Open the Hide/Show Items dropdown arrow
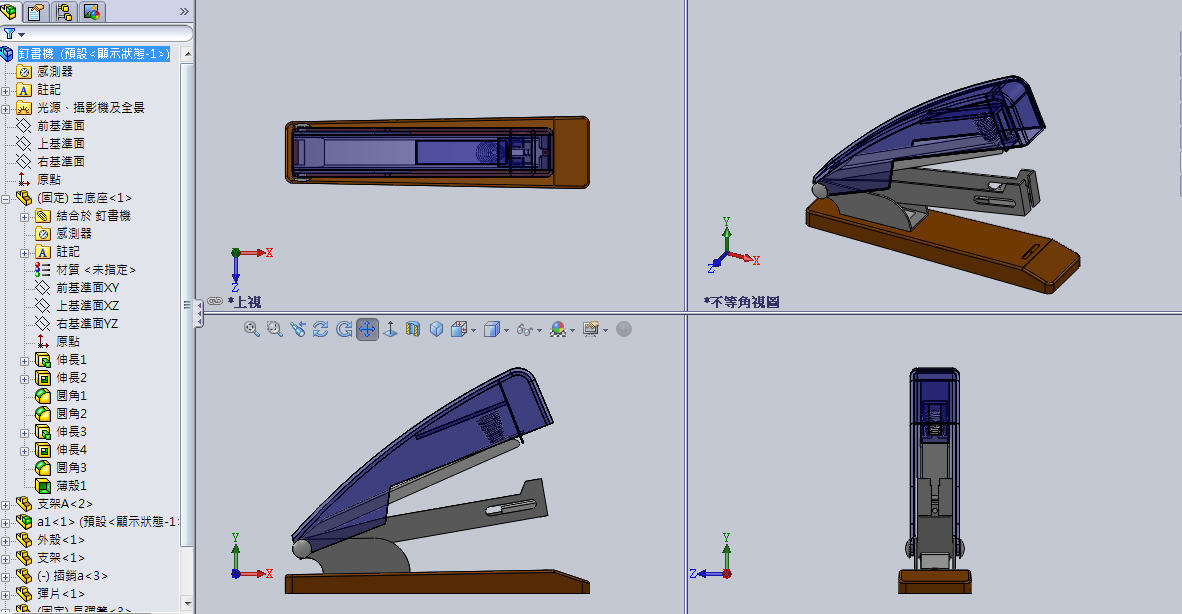Image resolution: width=1182 pixels, height=614 pixels. pyautogui.click(x=539, y=330)
